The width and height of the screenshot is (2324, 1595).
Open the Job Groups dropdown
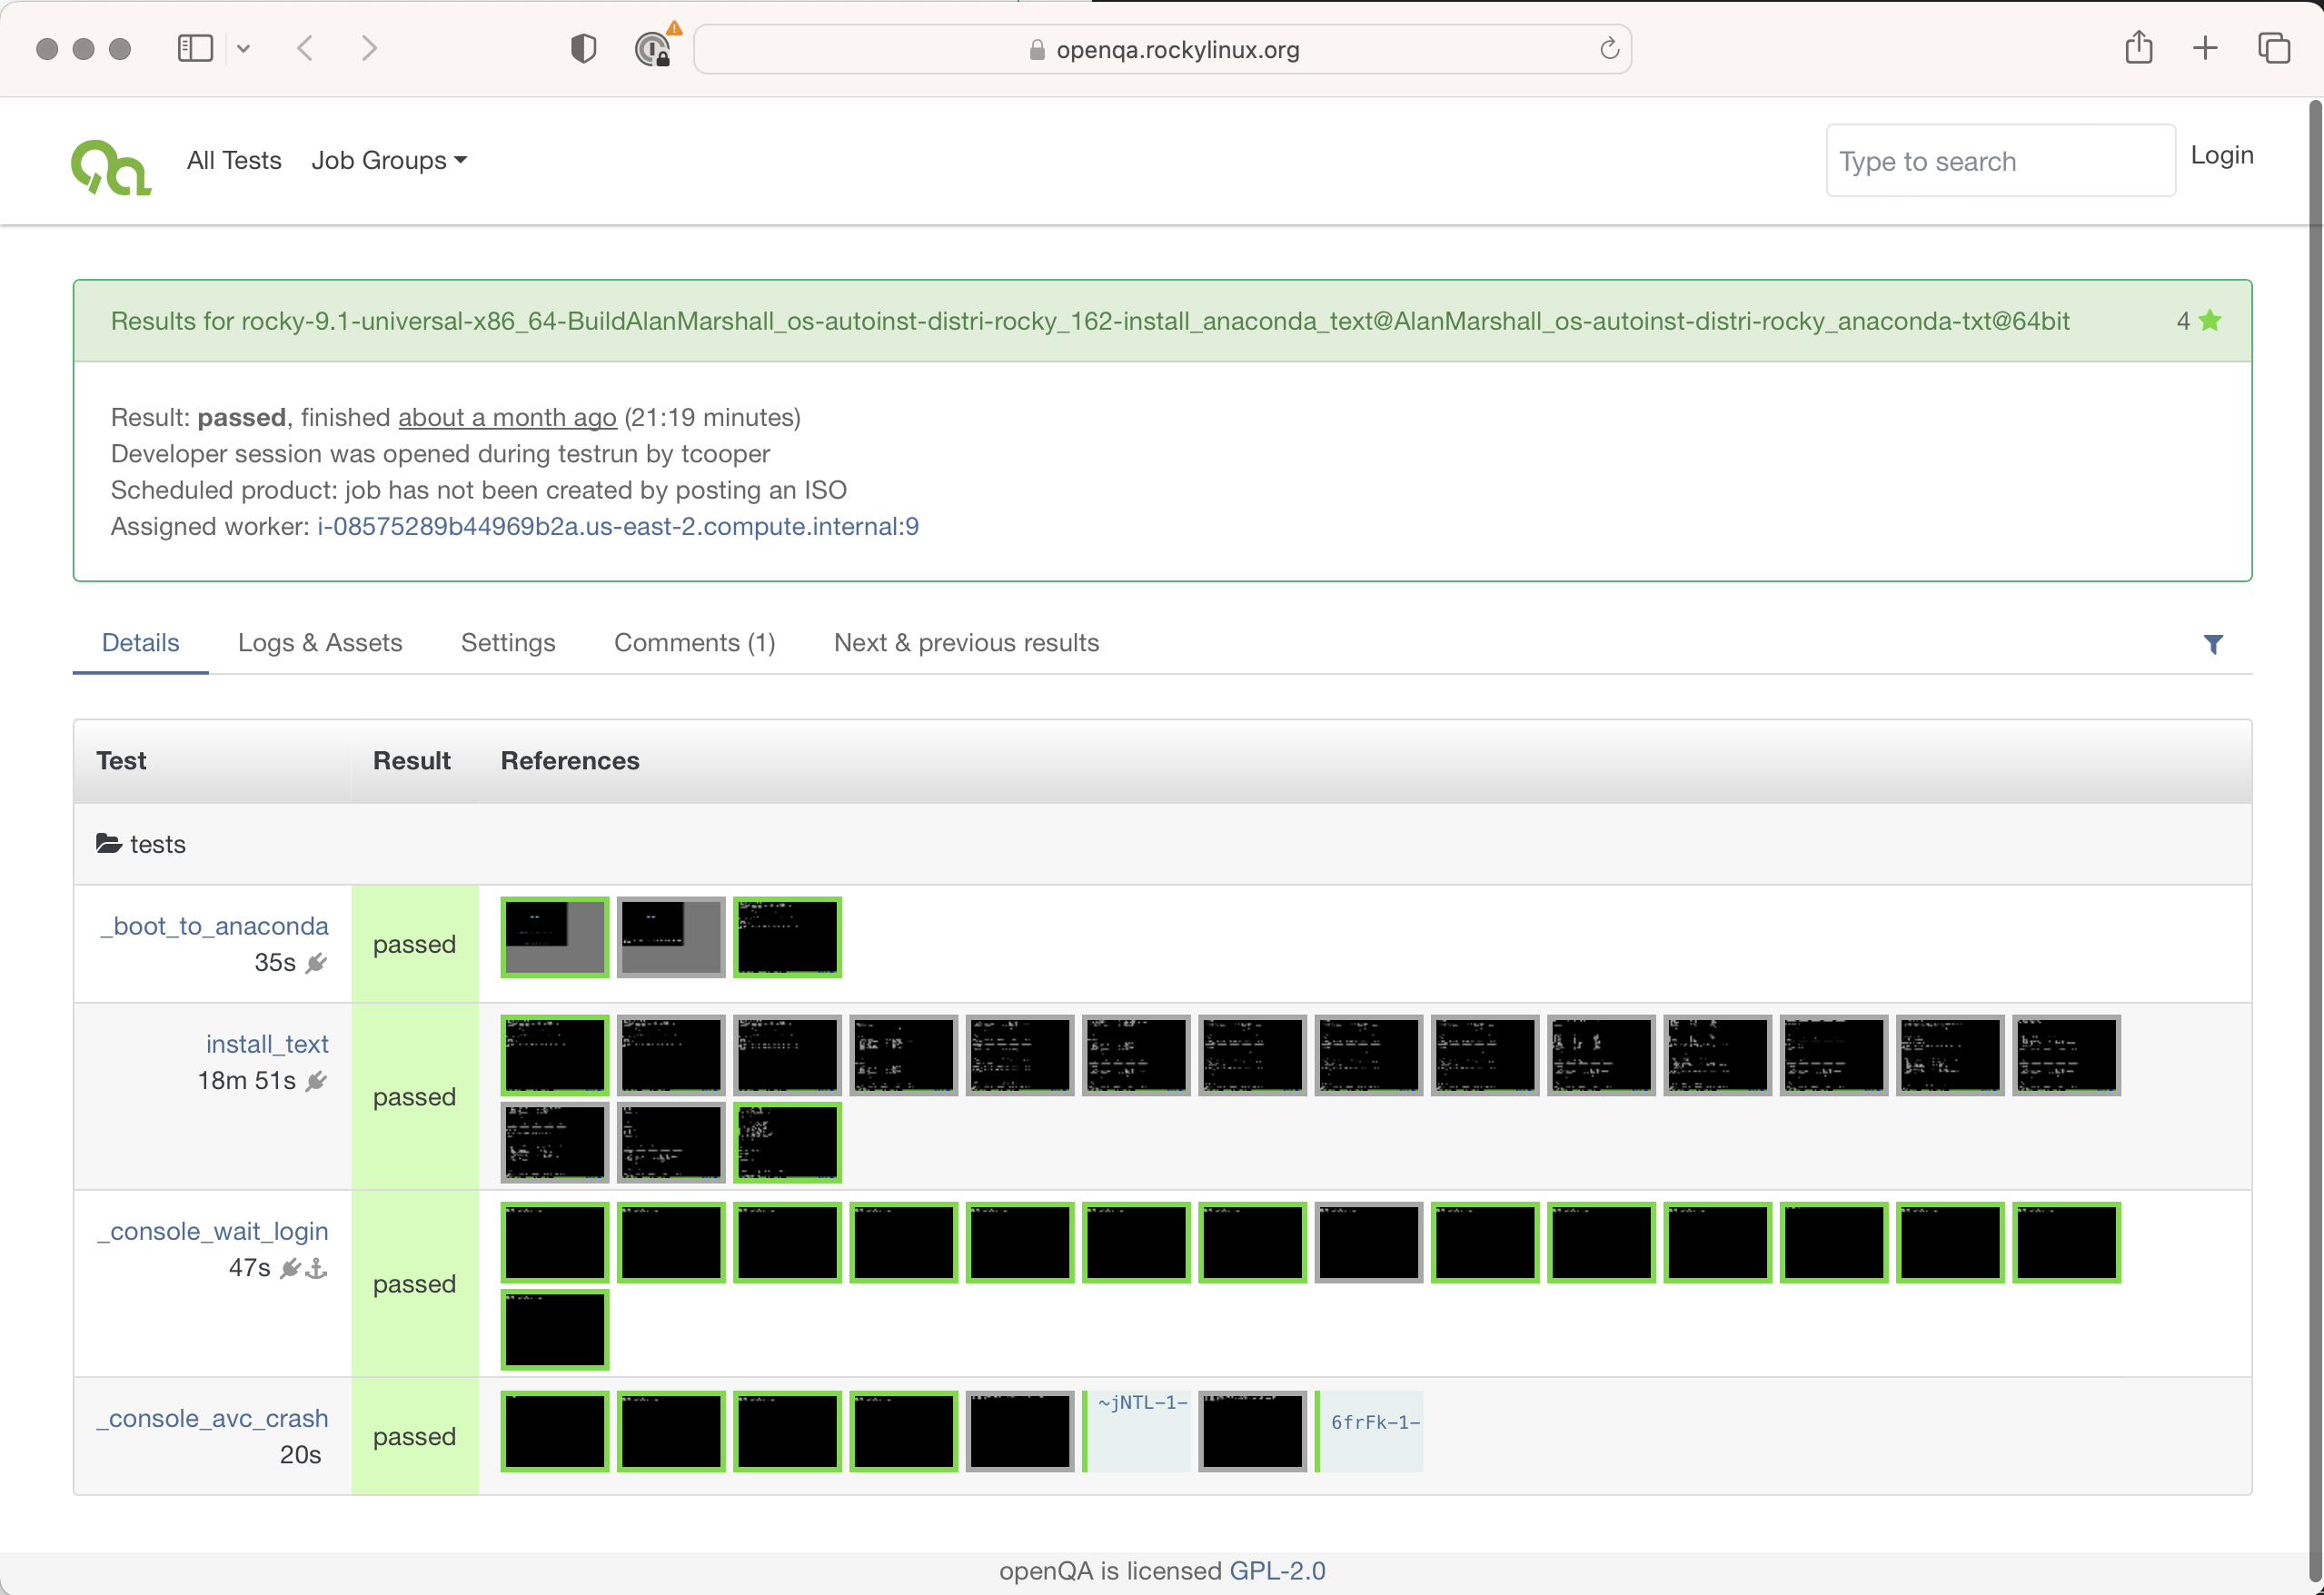pyautogui.click(x=389, y=160)
